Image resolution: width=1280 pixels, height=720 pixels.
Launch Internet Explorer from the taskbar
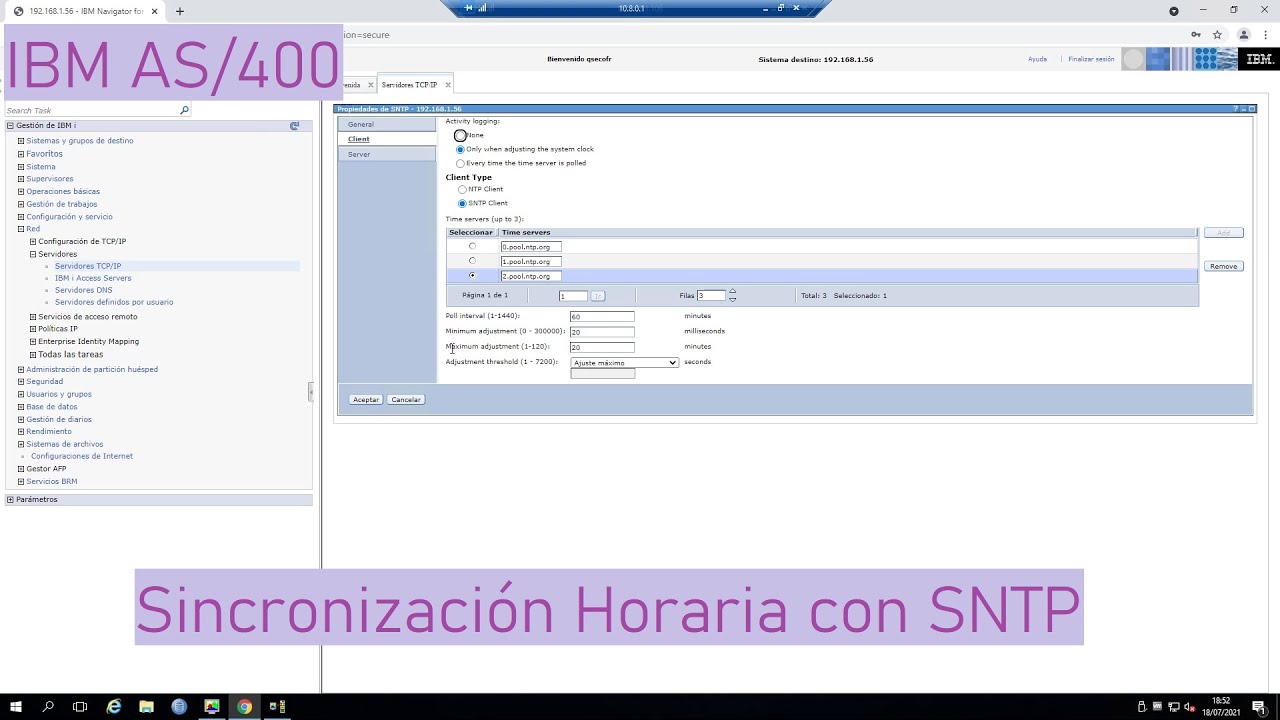click(114, 707)
